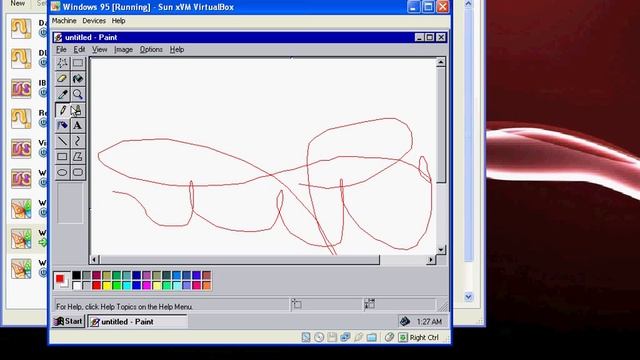Click the untitled - Paint taskbar button
Screen dimensions: 640x360
[138, 322]
